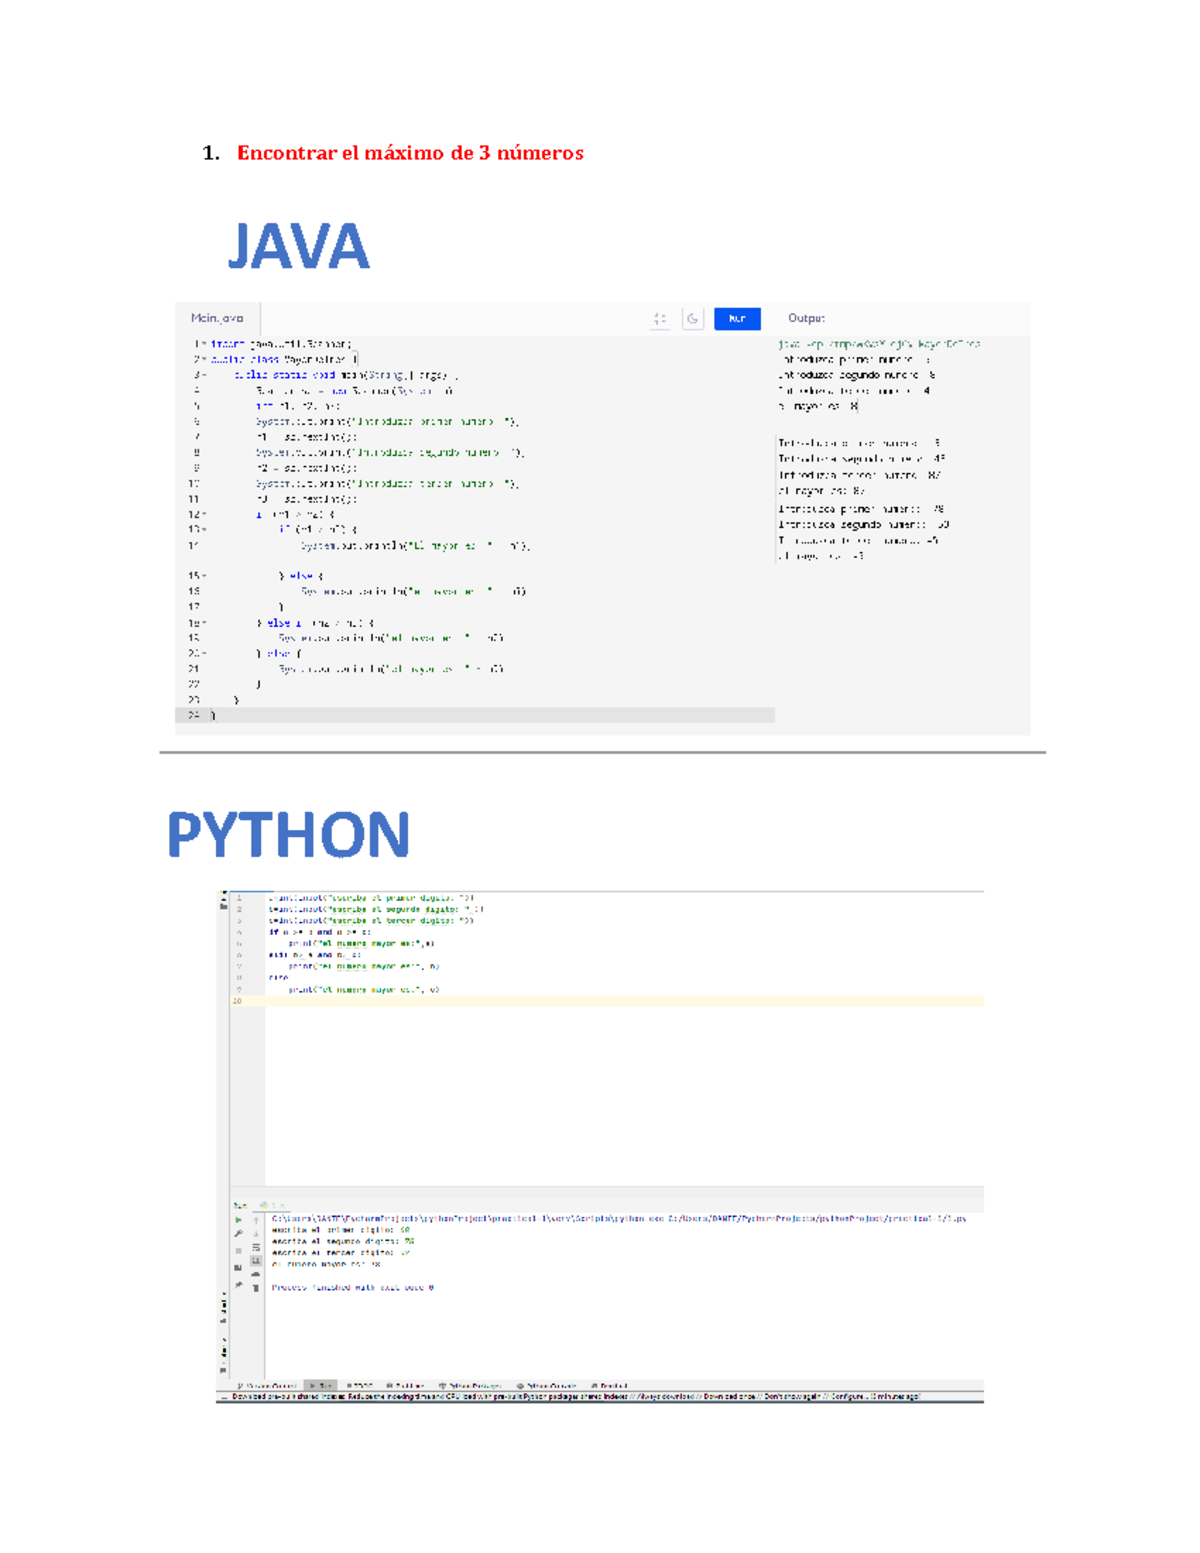Click the soft-wrap icon in Run console toolbar
Screen dimensions: 1200x1553
[256, 1248]
